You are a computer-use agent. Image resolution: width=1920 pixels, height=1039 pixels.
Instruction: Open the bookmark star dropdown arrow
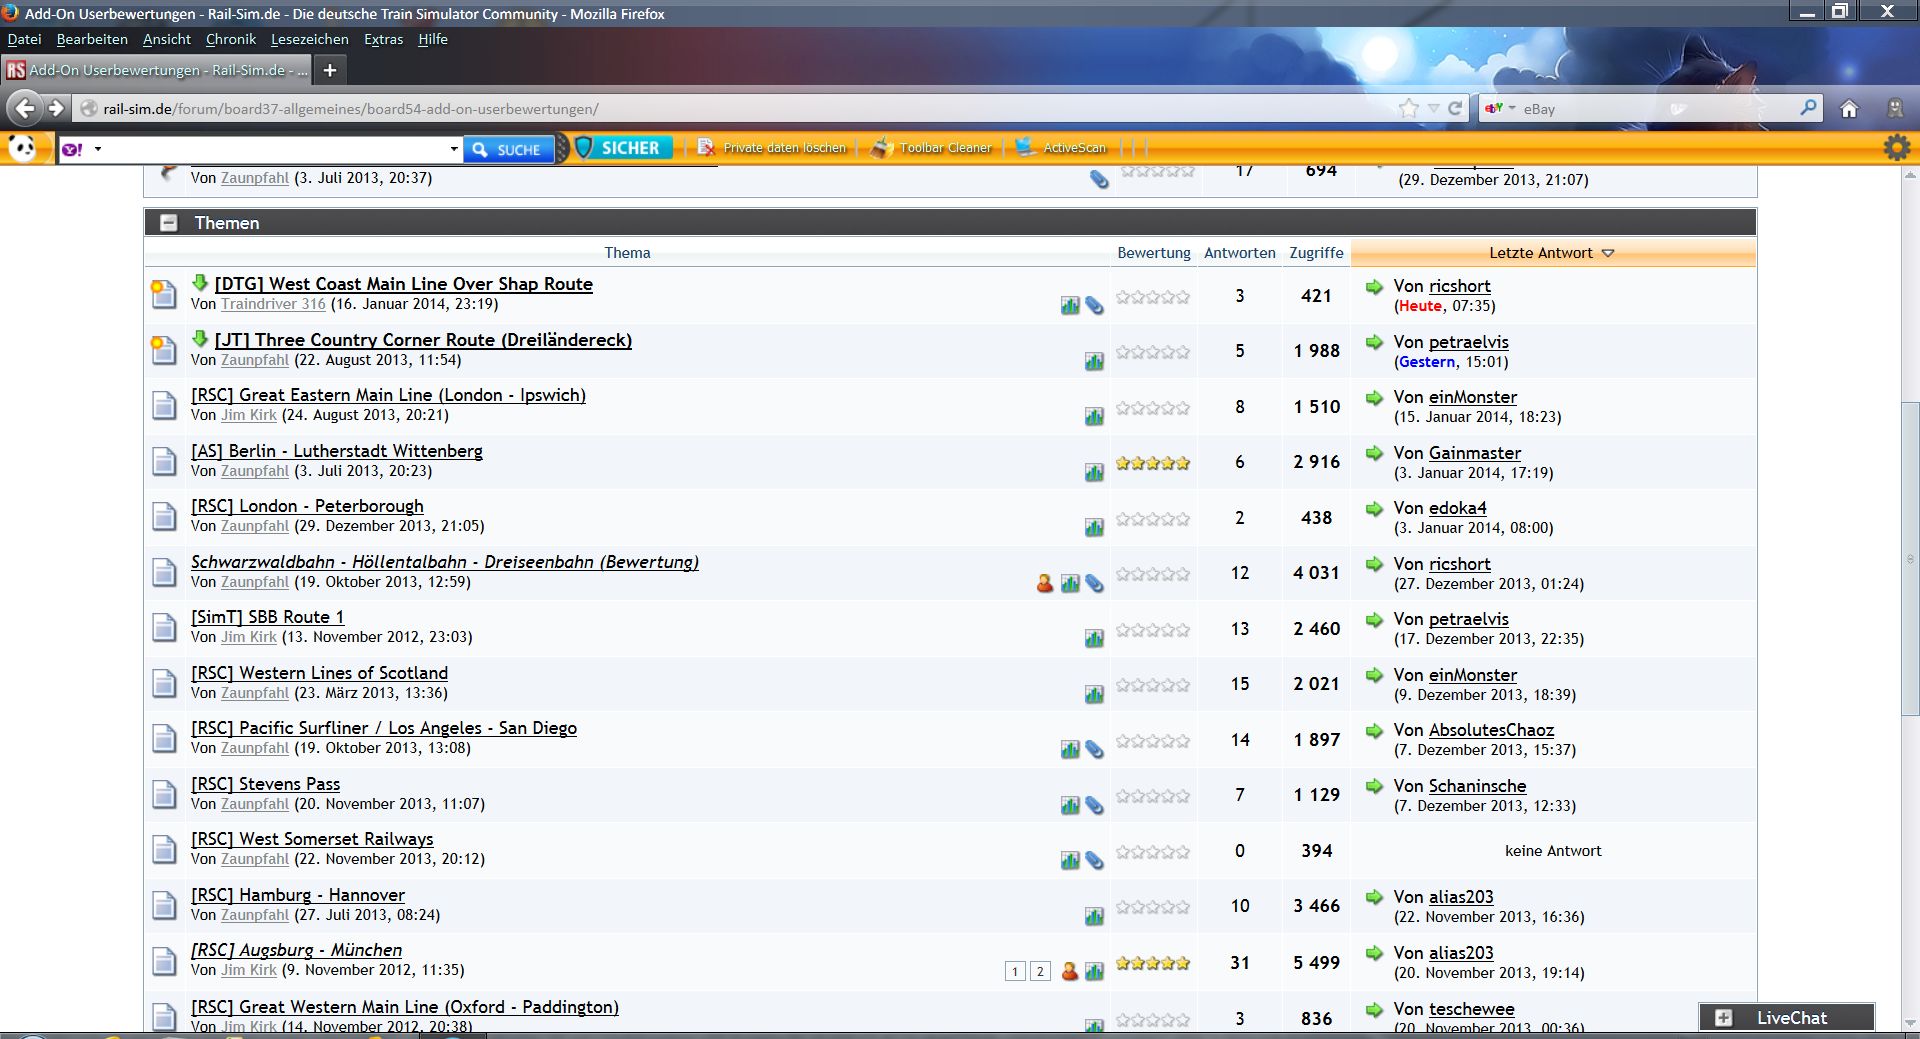point(1433,108)
